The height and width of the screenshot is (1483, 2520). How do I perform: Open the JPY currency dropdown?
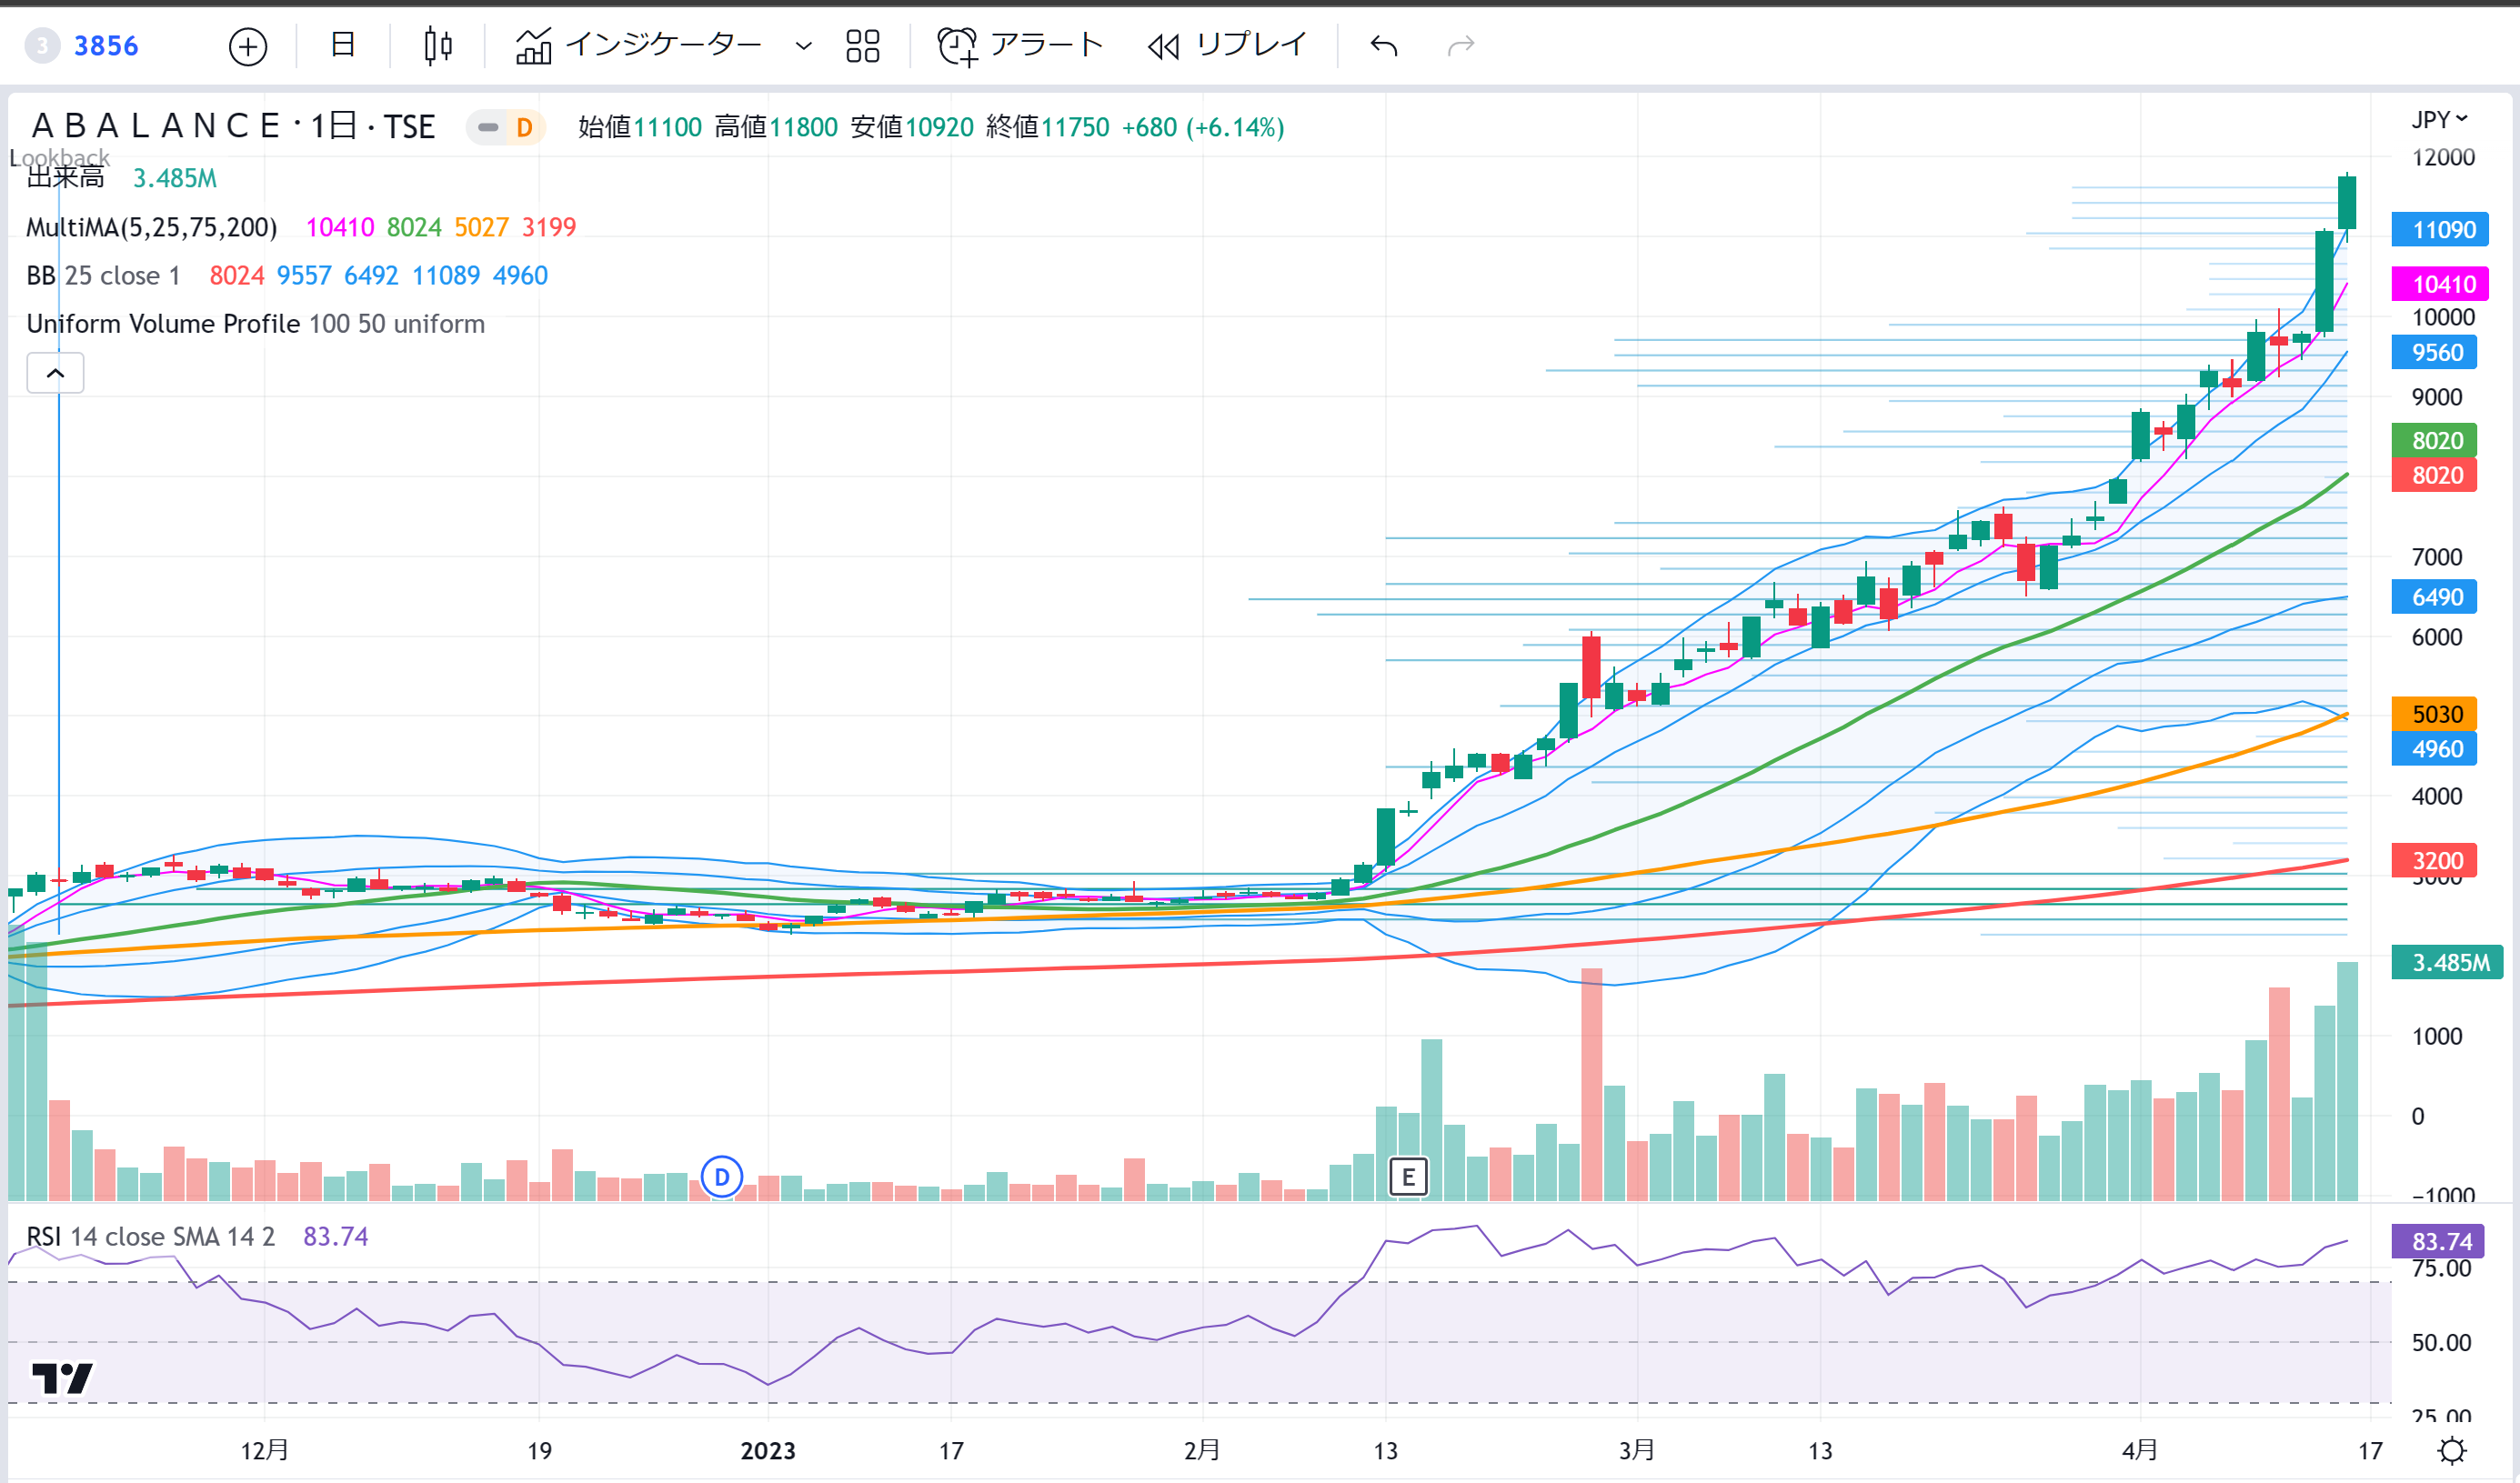coord(2439,120)
